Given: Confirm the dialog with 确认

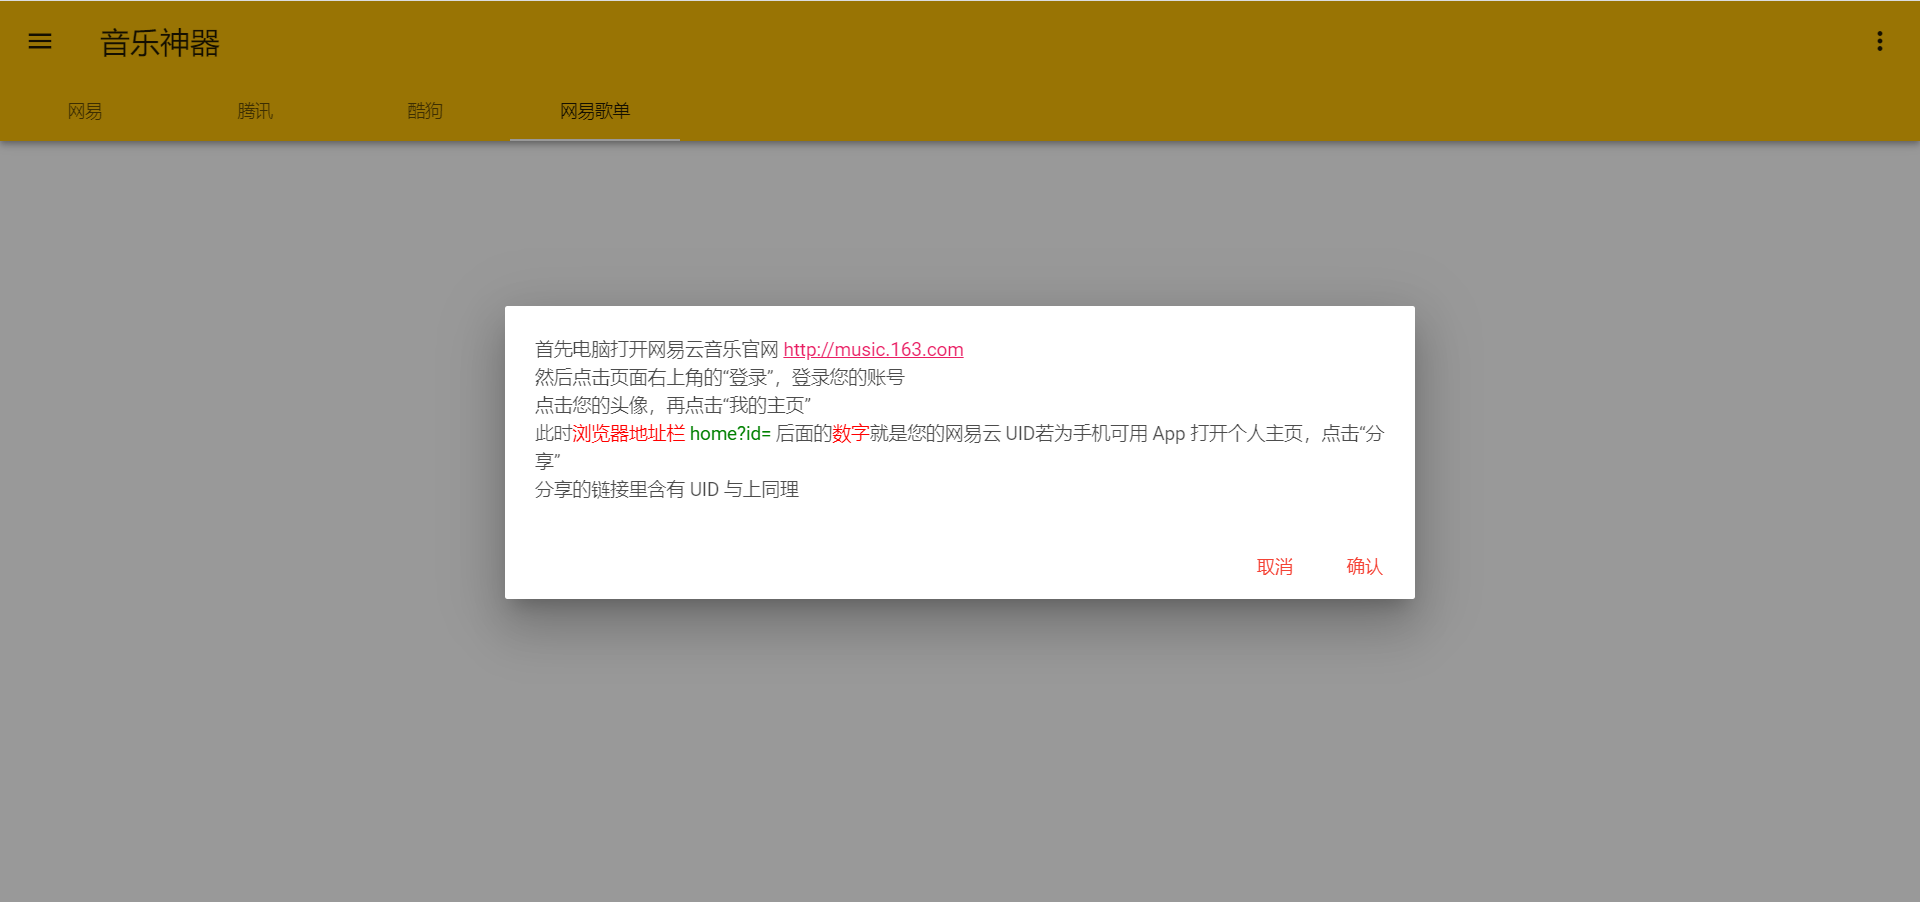Looking at the screenshot, I should 1365,567.
